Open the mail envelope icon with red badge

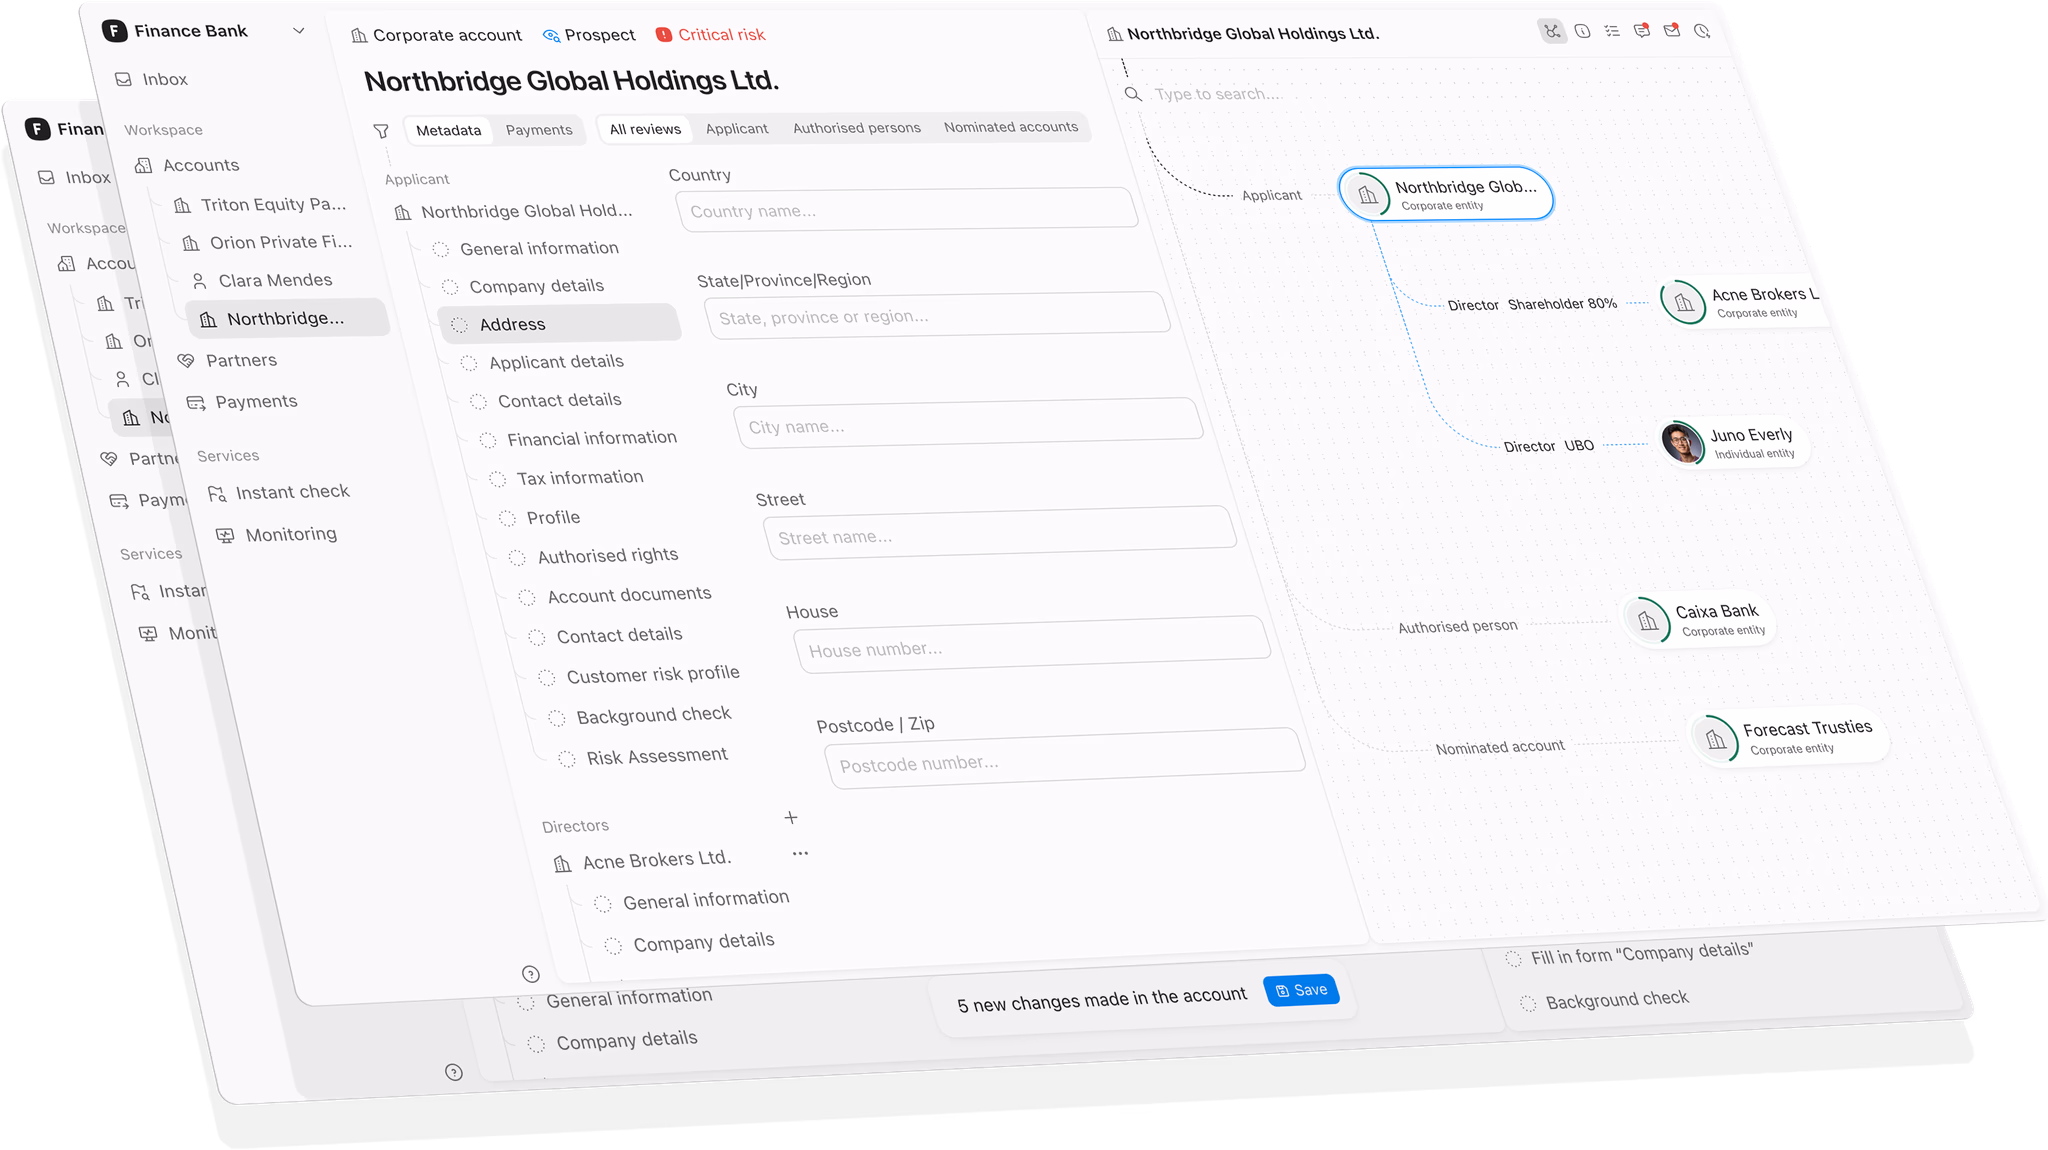tap(1672, 31)
